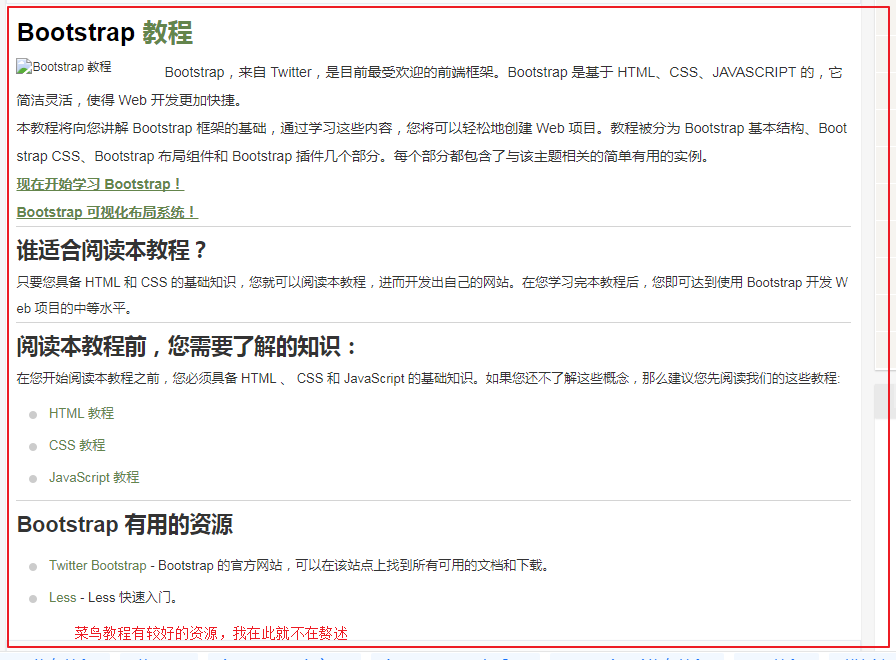Click the Bootstrap 教程 page heading
This screenshot has width=896, height=660.
pos(105,32)
